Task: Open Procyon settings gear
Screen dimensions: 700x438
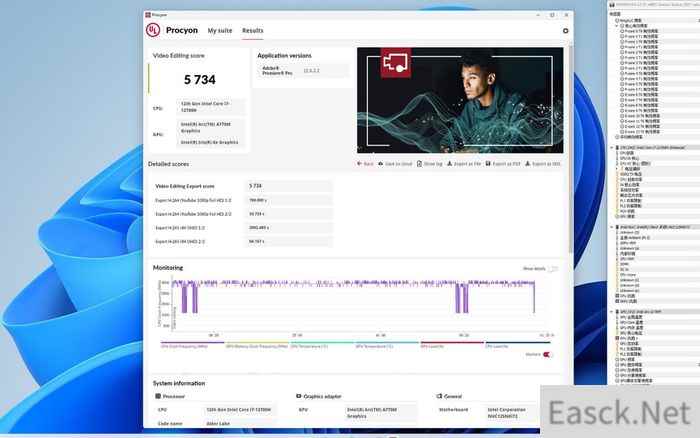Action: click(565, 31)
